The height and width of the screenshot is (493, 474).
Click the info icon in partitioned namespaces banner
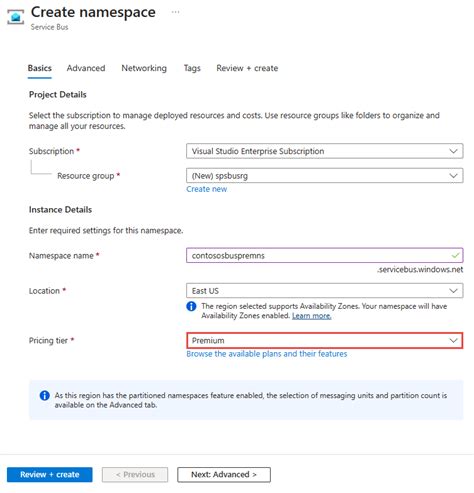tap(44, 396)
